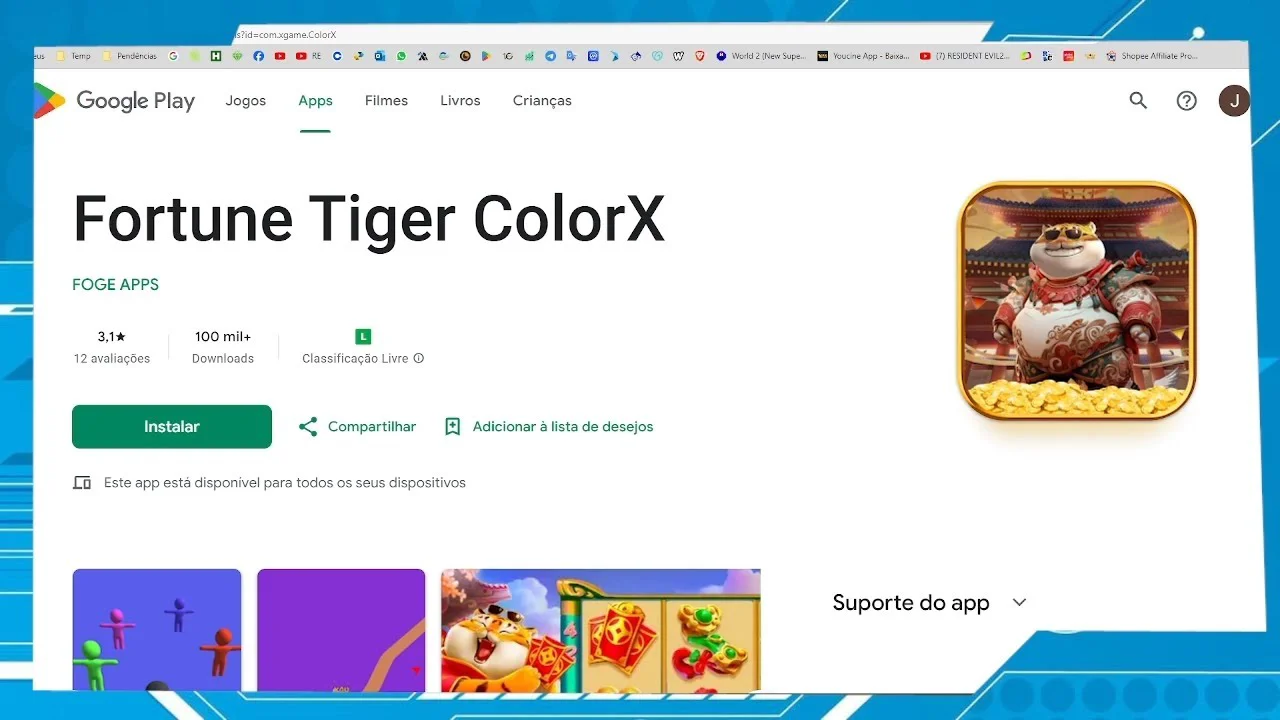Click the 100 mil+ downloads count
1280x720 pixels.
[223, 336]
